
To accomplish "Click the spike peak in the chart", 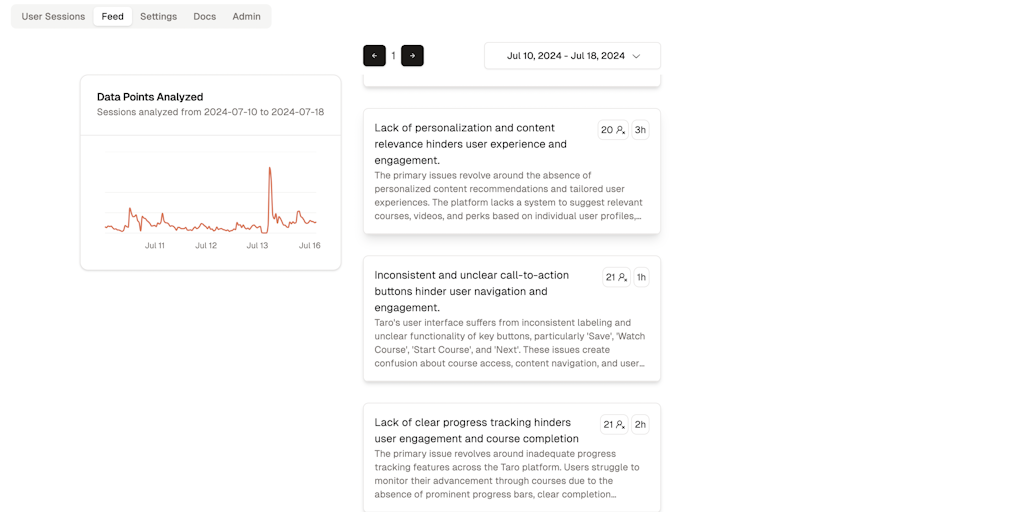I will (270, 168).
